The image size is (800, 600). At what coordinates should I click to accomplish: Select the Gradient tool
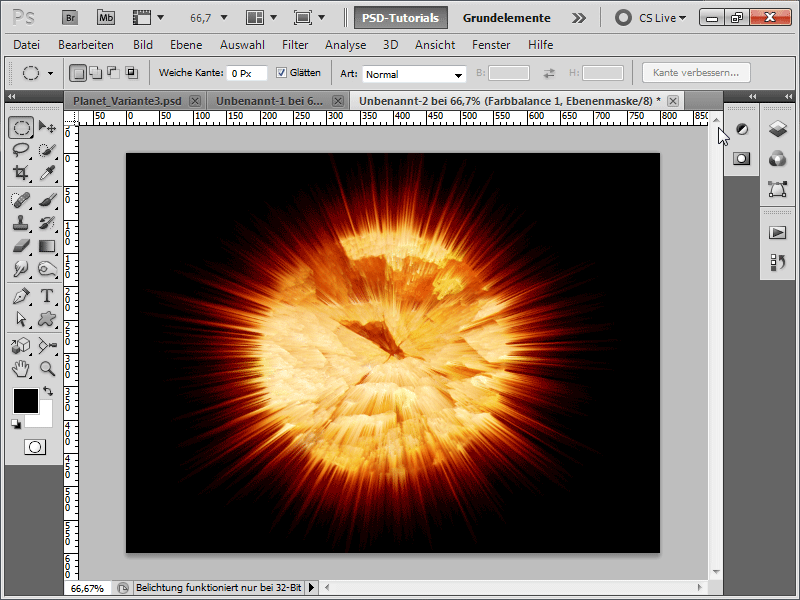click(x=47, y=246)
